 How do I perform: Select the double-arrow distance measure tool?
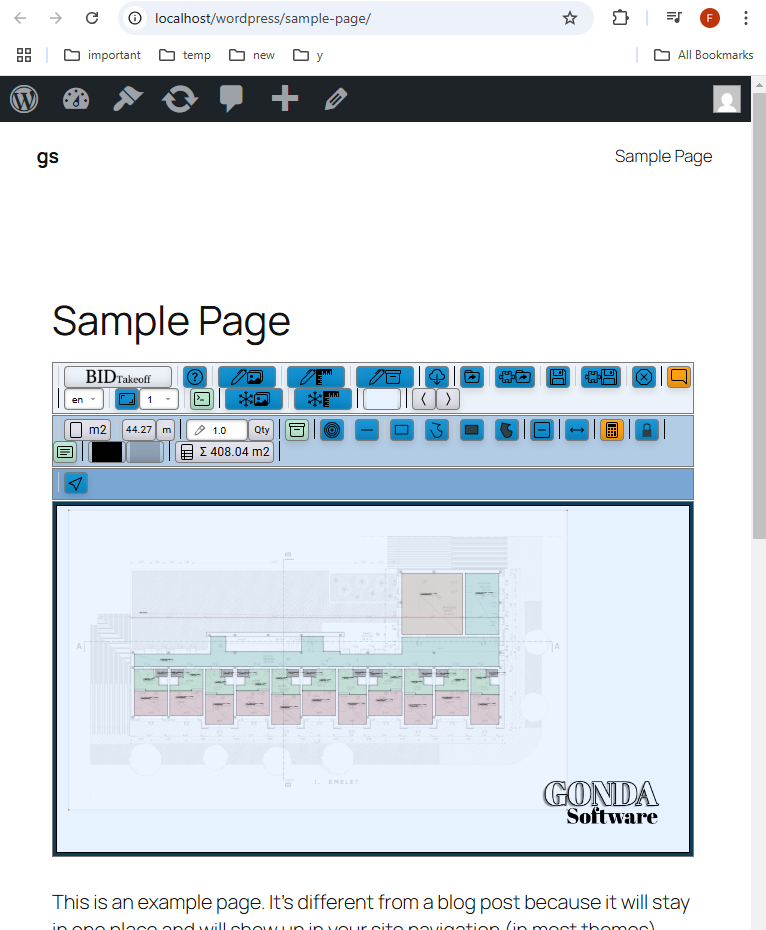pyautogui.click(x=577, y=430)
